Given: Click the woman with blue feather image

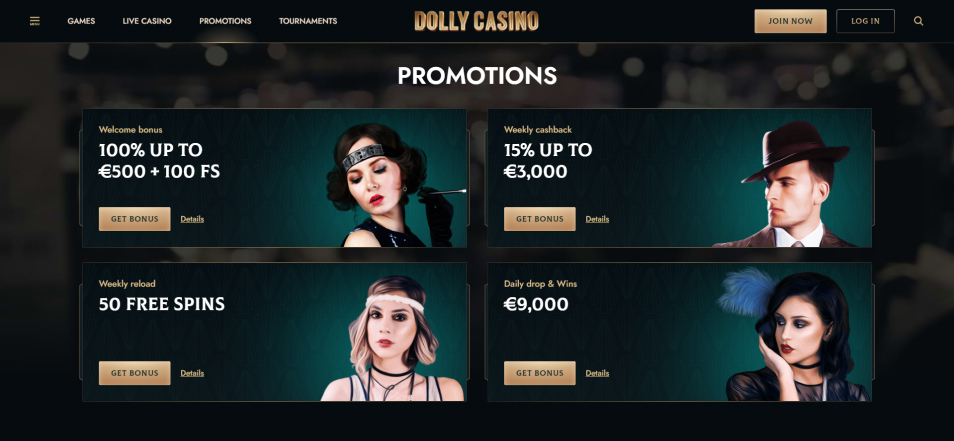Looking at the screenshot, I should (794, 334).
